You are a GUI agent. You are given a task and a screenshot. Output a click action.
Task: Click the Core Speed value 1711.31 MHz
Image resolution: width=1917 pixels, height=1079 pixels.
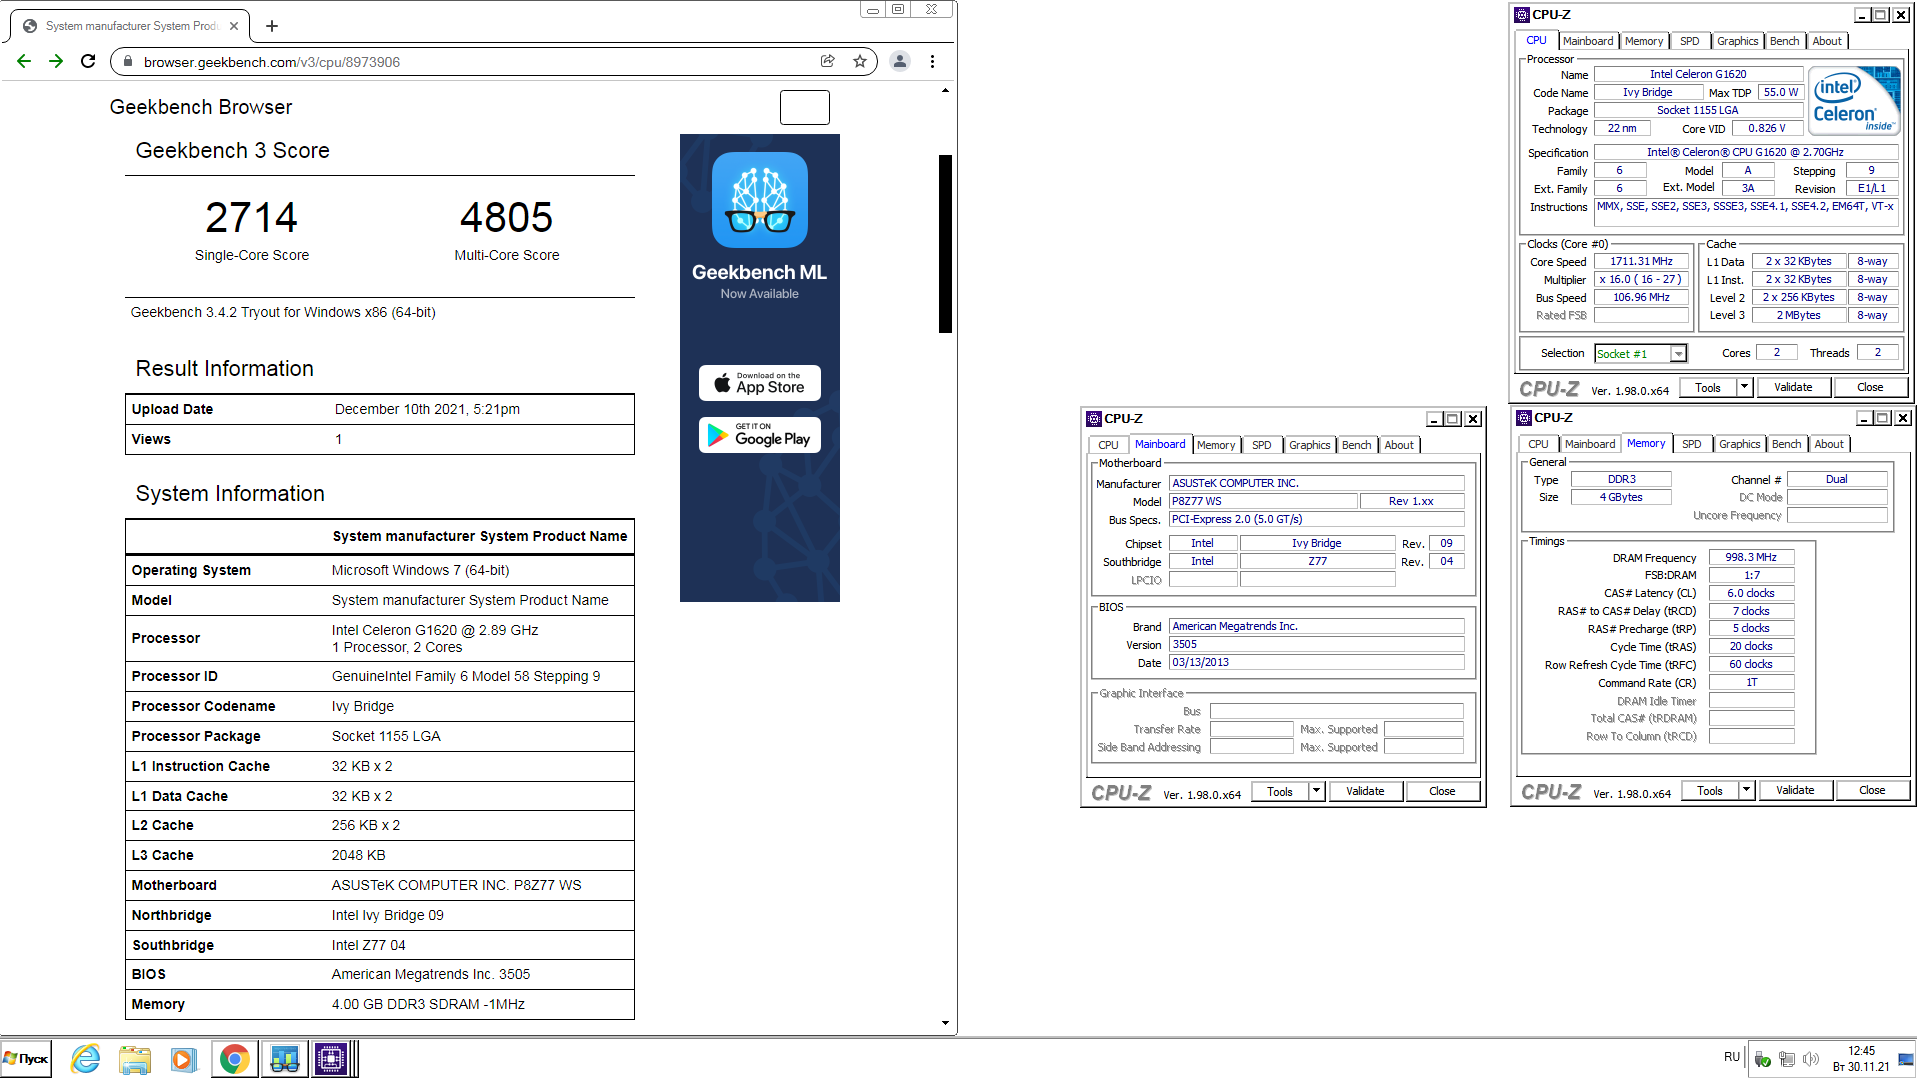click(x=1641, y=261)
